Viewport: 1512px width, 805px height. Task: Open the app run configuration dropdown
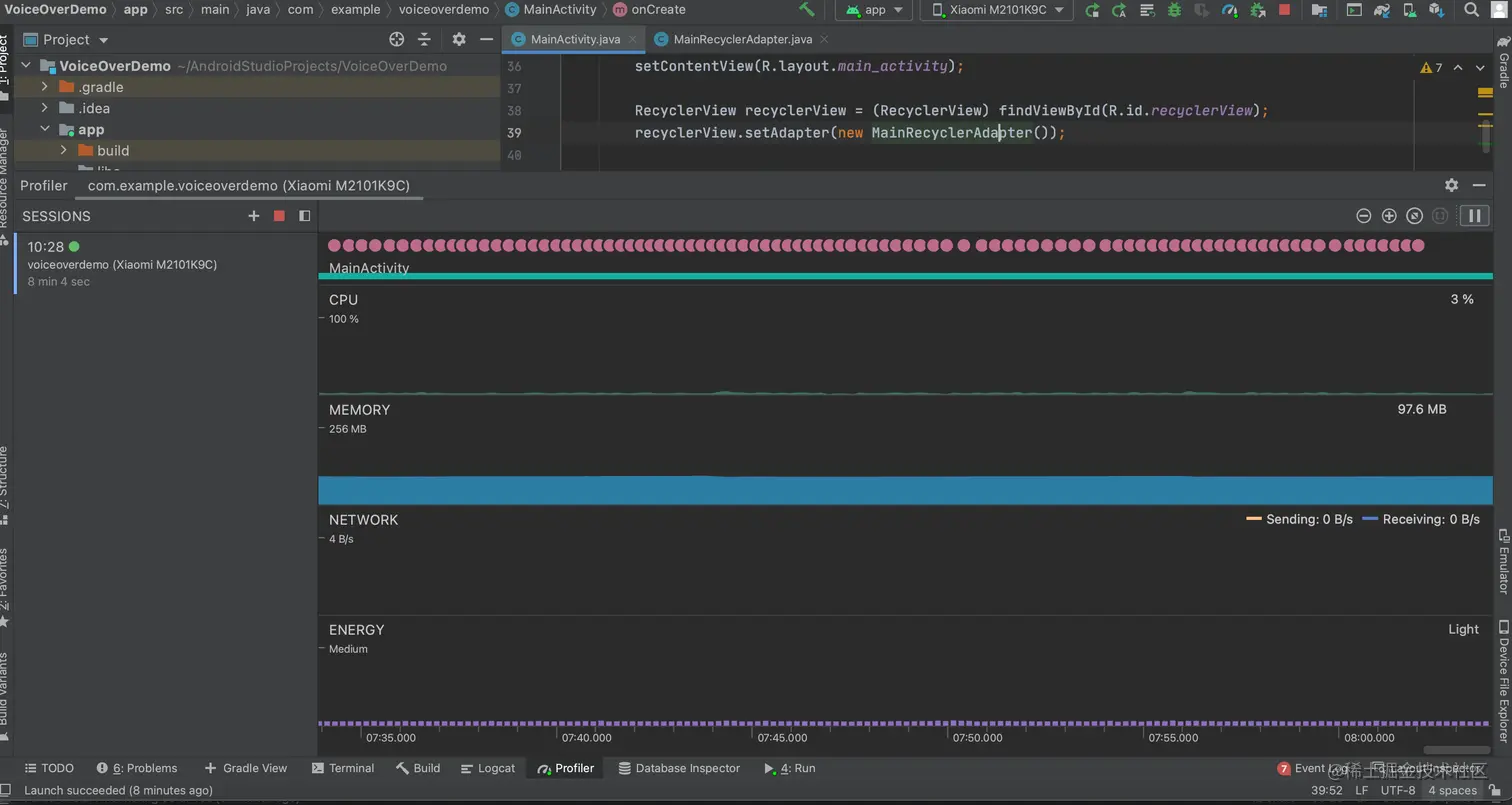coord(874,10)
